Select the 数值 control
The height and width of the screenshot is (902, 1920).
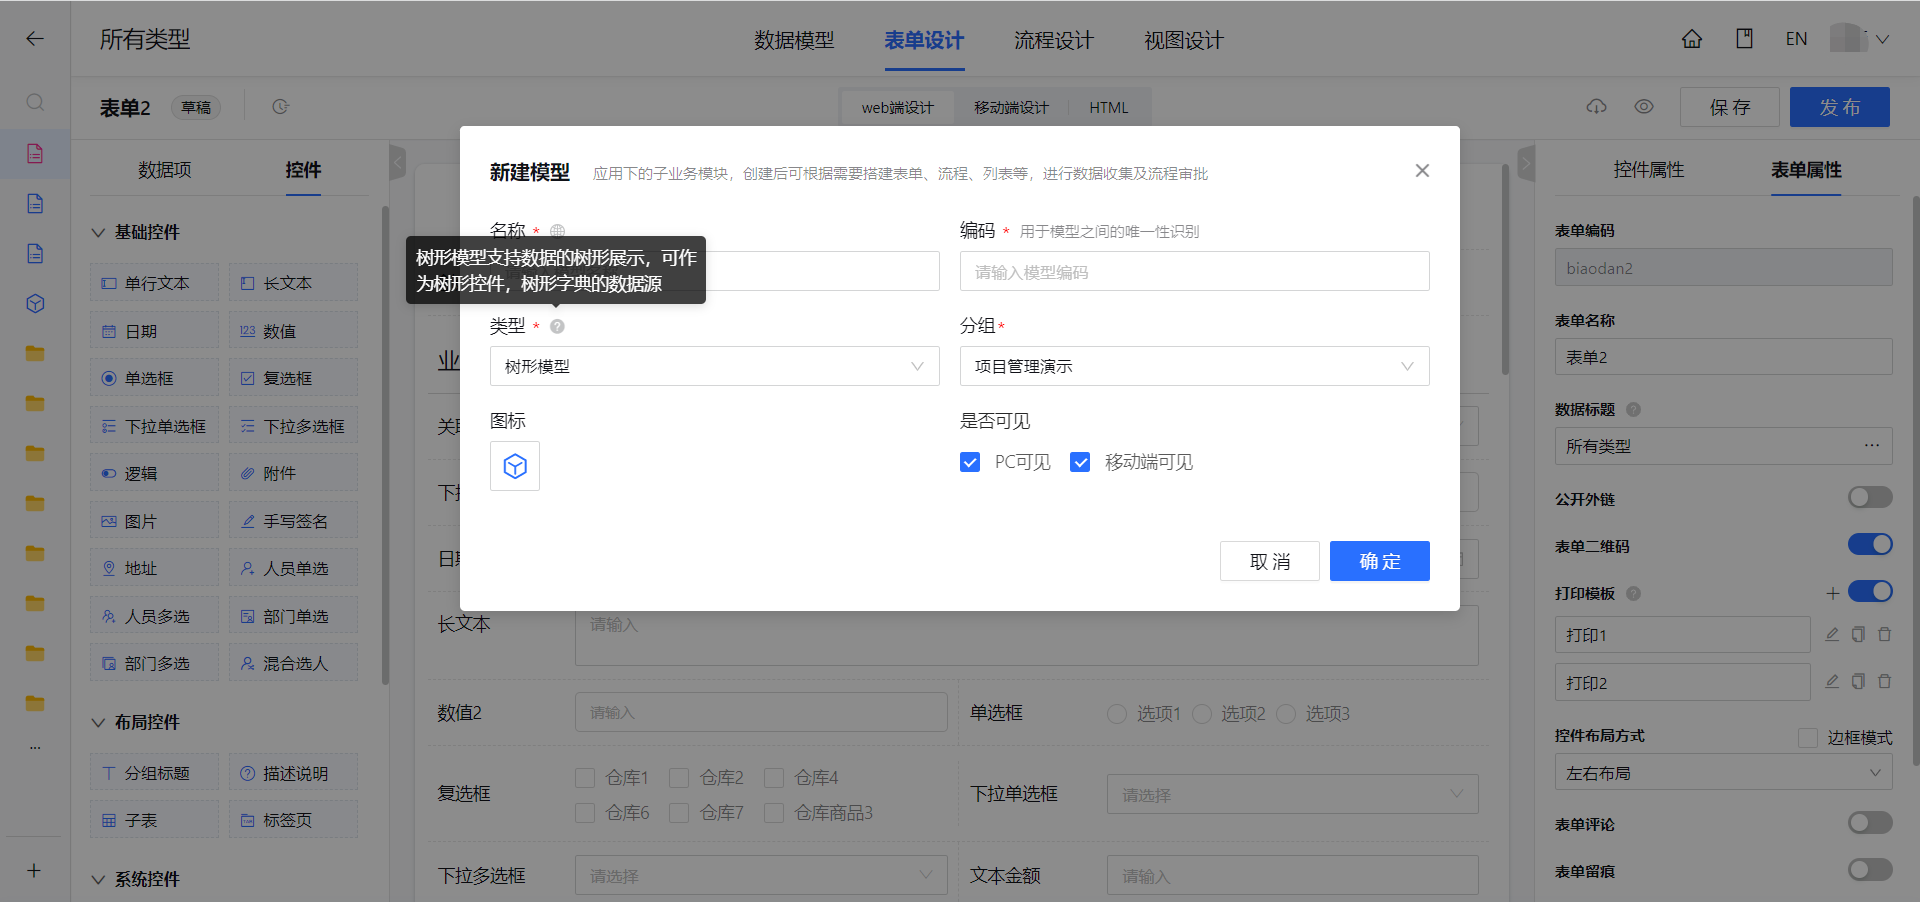click(x=293, y=331)
